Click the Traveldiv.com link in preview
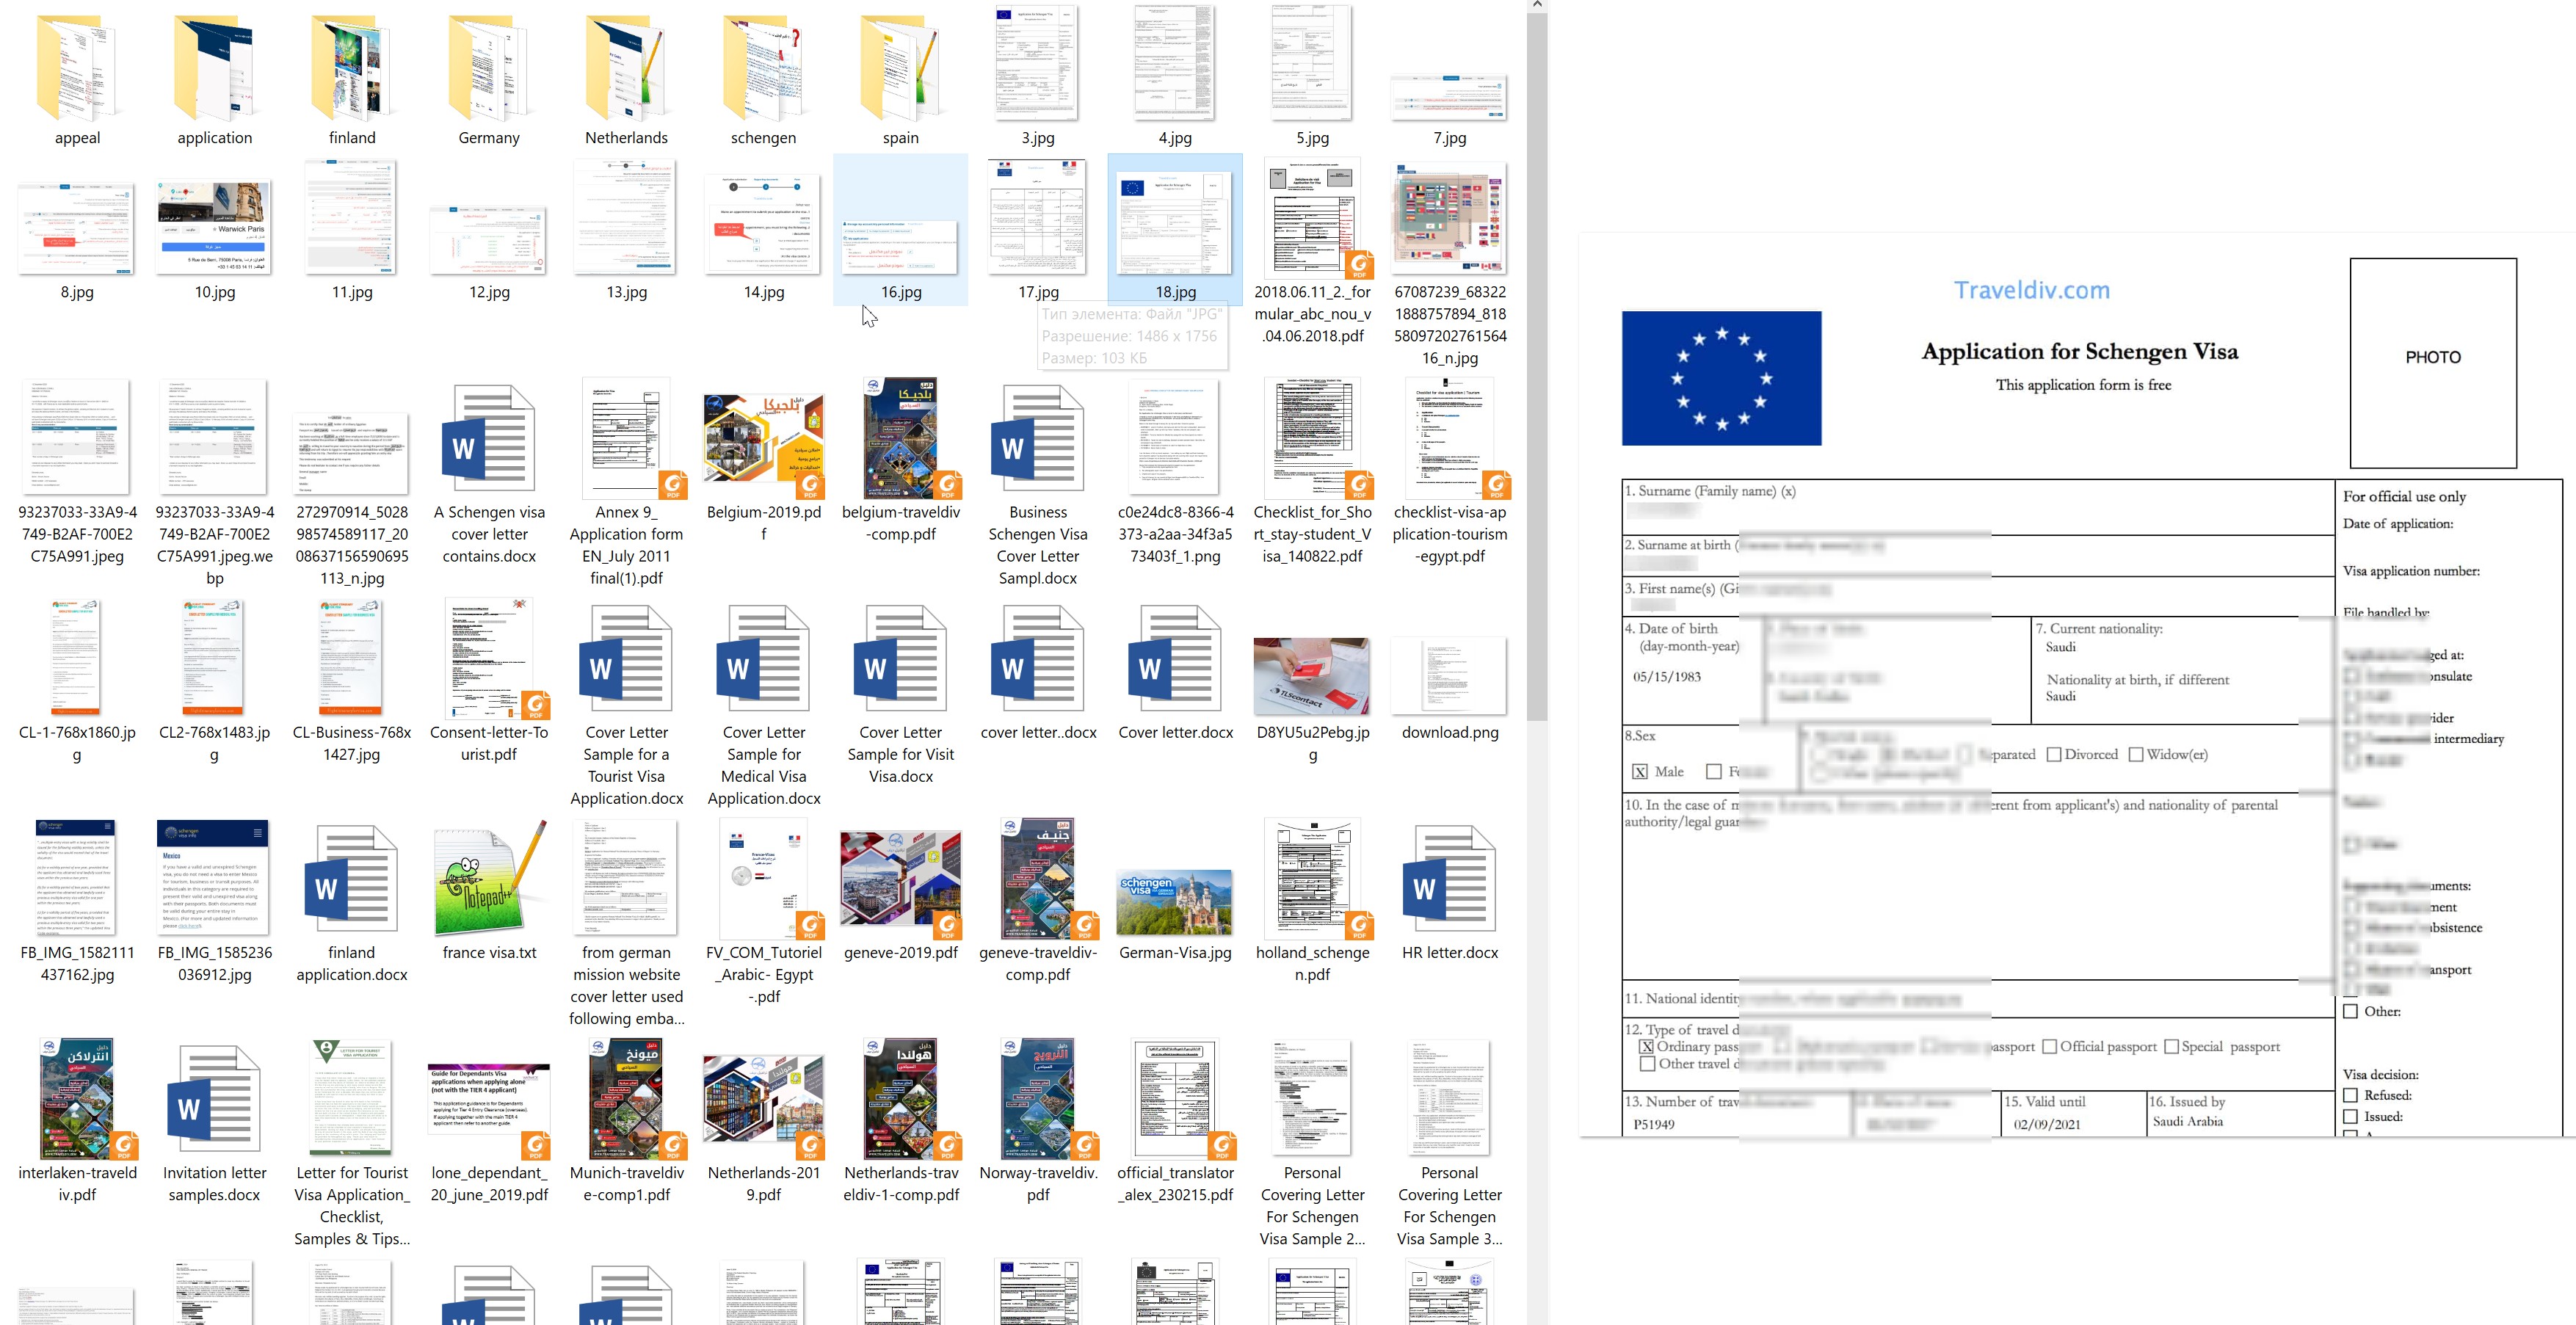2576x1325 pixels. point(2031,290)
